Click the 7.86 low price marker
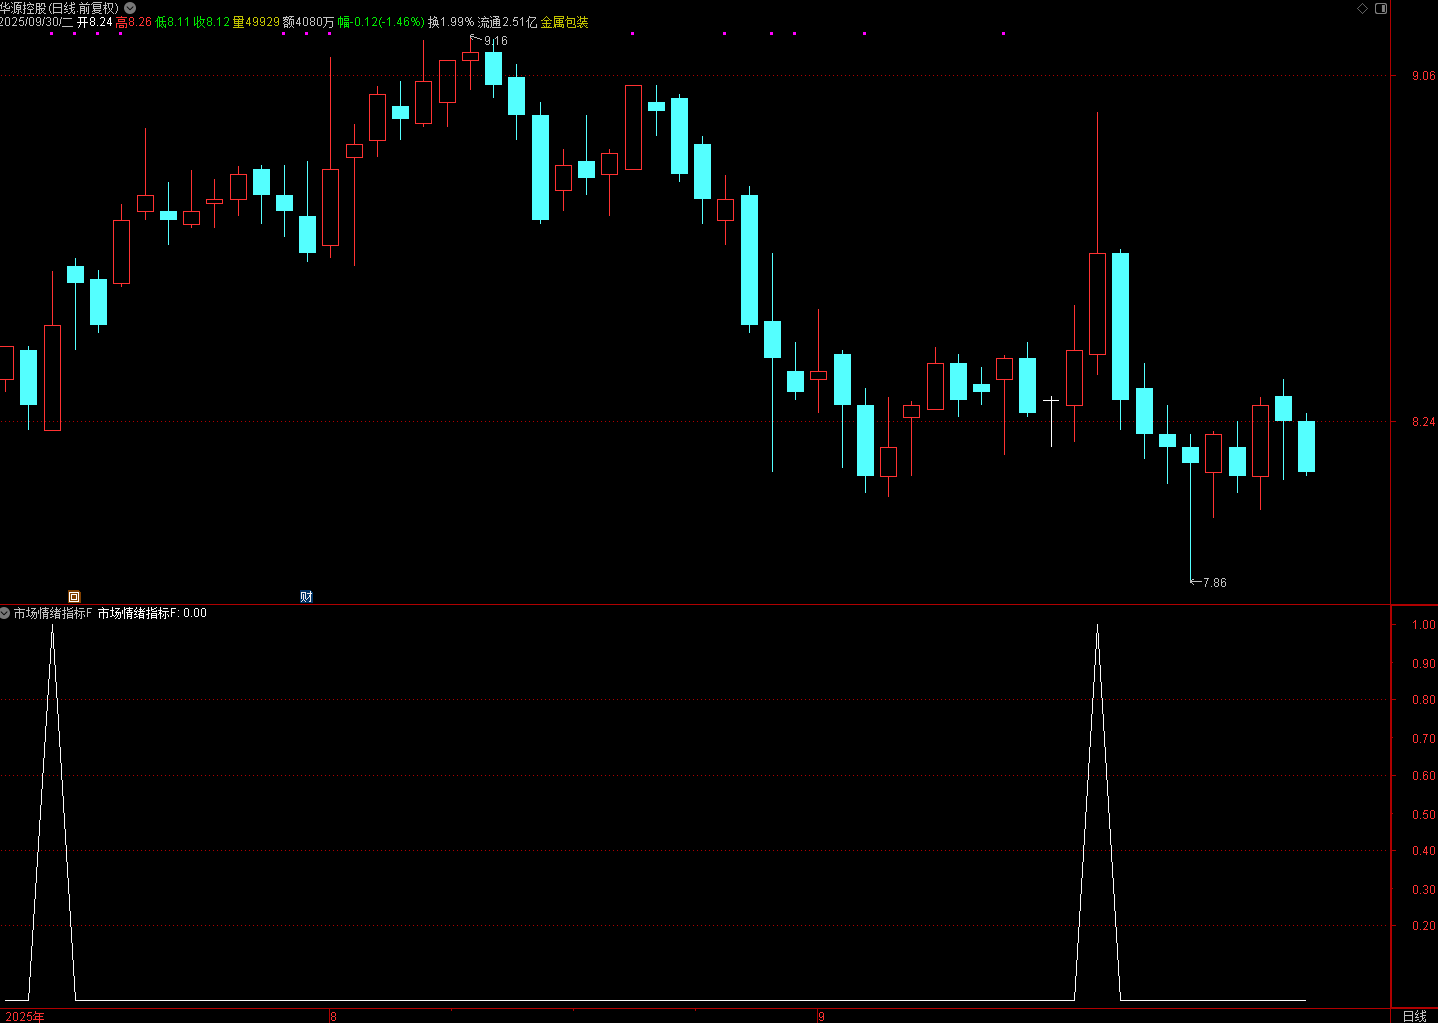 click(1215, 582)
